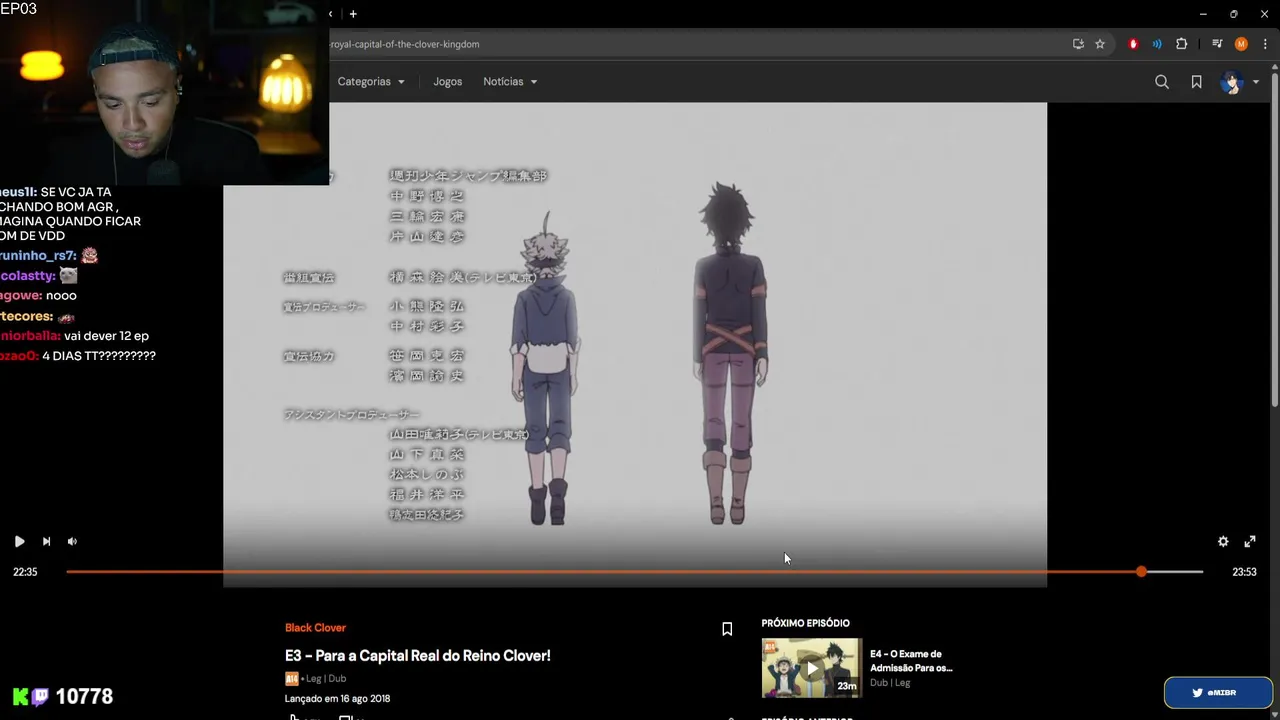Open the Chrome media controls icon
1280x720 pixels.
point(1217,44)
